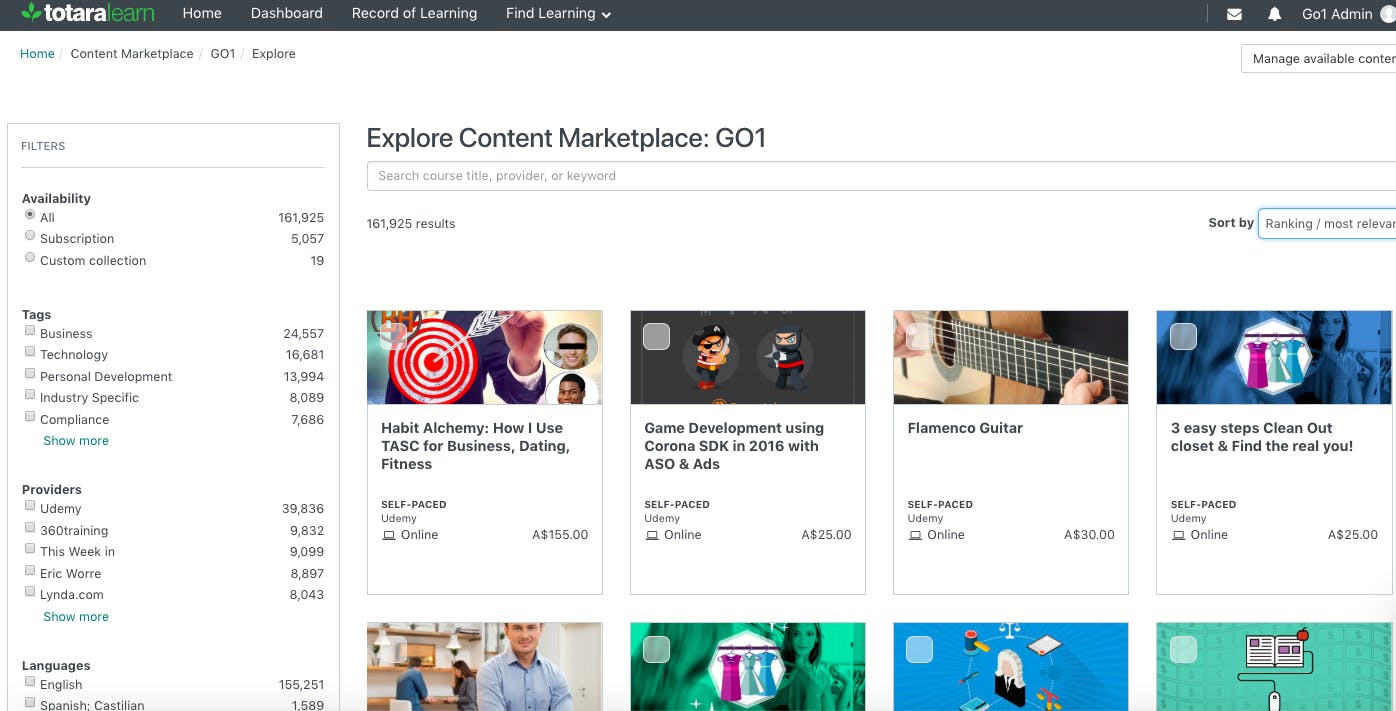Click the 161,925 results text
This screenshot has height=711, width=1396.
coord(411,224)
